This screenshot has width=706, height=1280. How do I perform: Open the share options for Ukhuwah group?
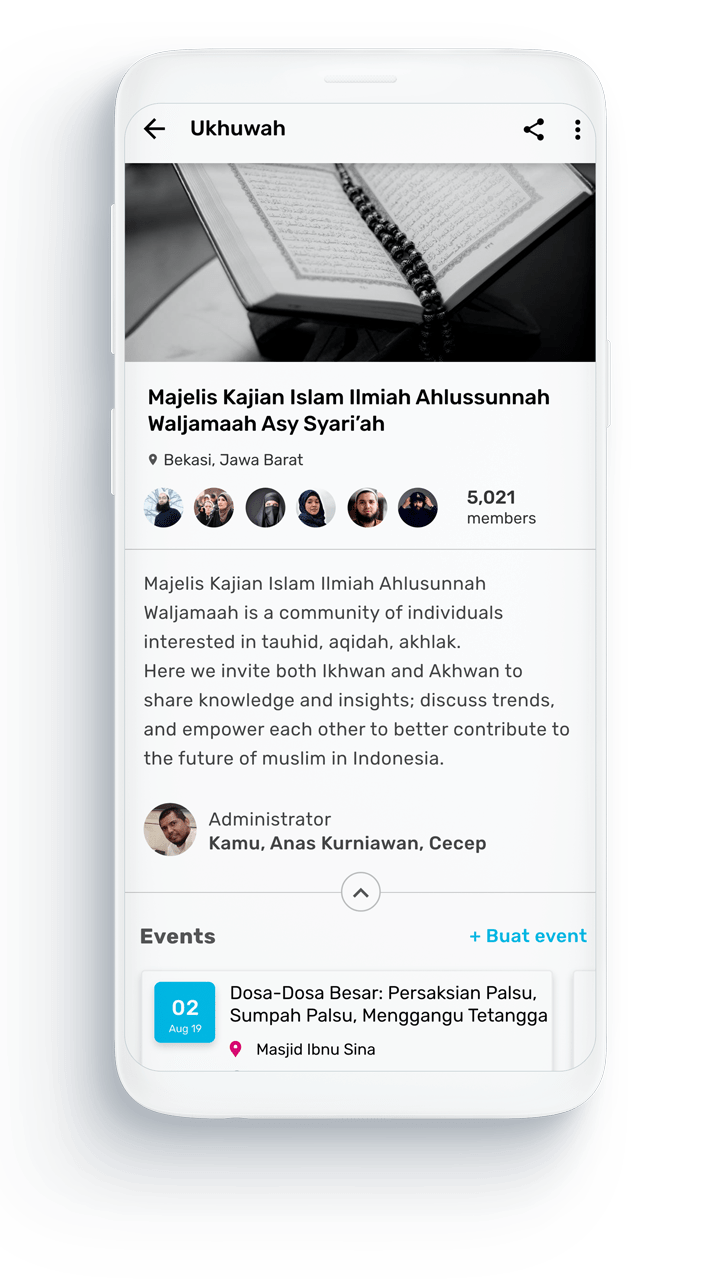(533, 129)
